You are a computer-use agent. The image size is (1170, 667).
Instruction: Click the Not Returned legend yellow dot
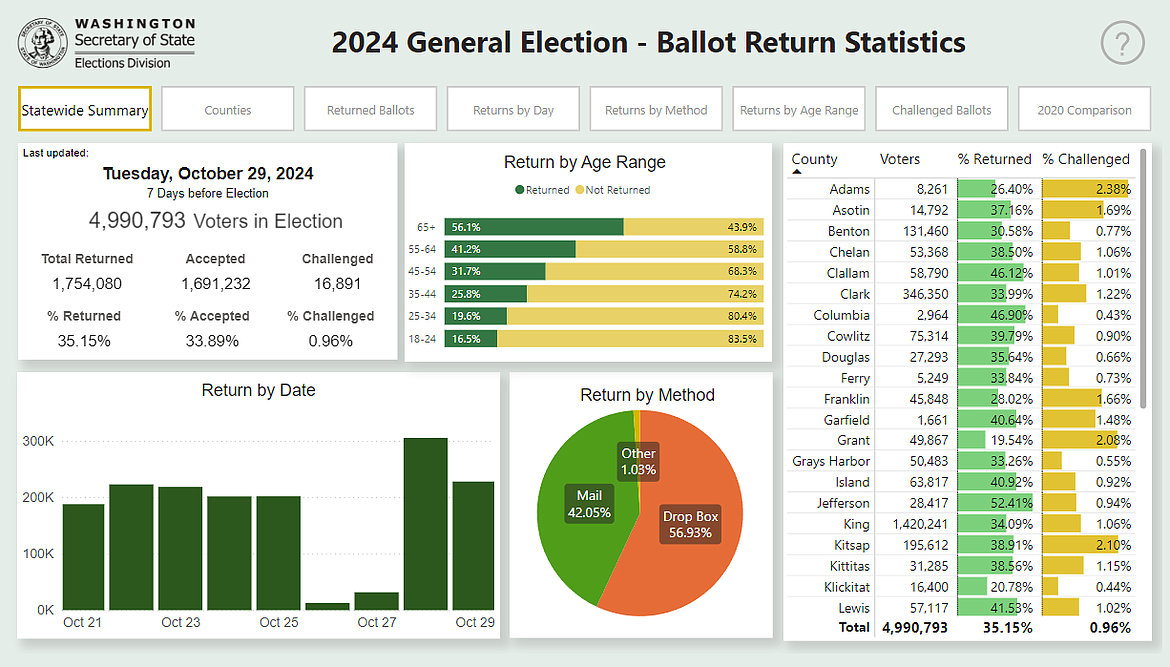click(579, 190)
